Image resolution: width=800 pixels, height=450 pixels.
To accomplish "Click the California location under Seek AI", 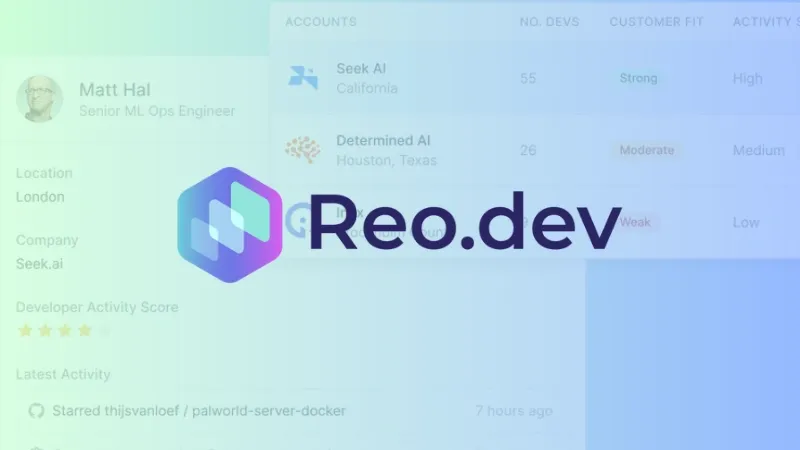I will click(x=367, y=88).
